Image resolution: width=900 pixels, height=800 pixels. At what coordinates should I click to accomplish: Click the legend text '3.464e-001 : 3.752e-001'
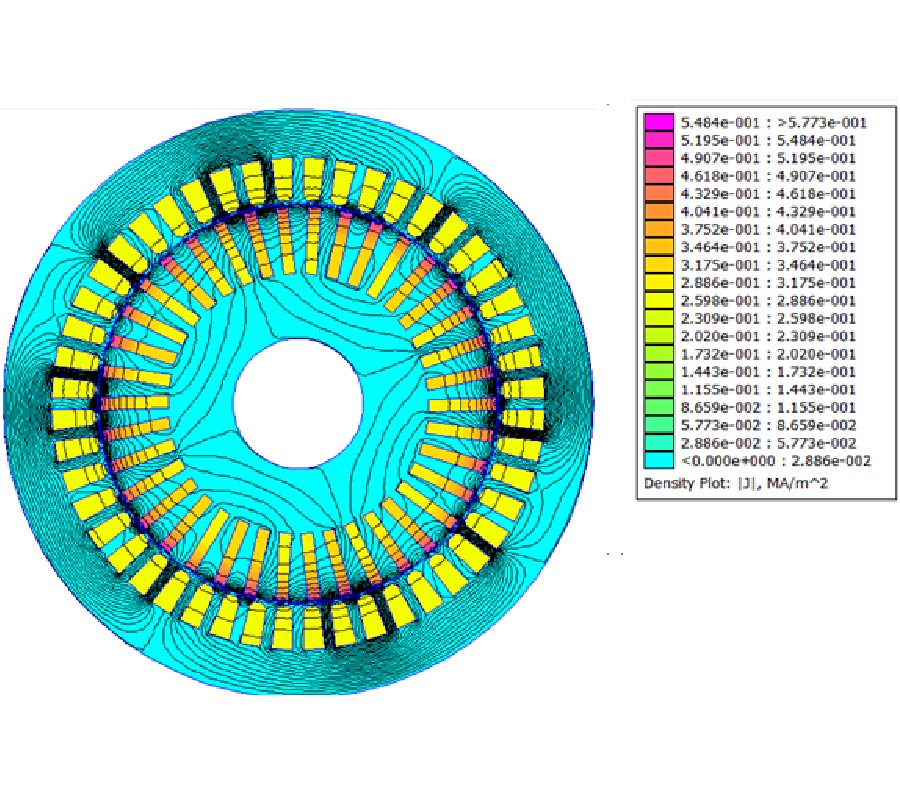767,248
